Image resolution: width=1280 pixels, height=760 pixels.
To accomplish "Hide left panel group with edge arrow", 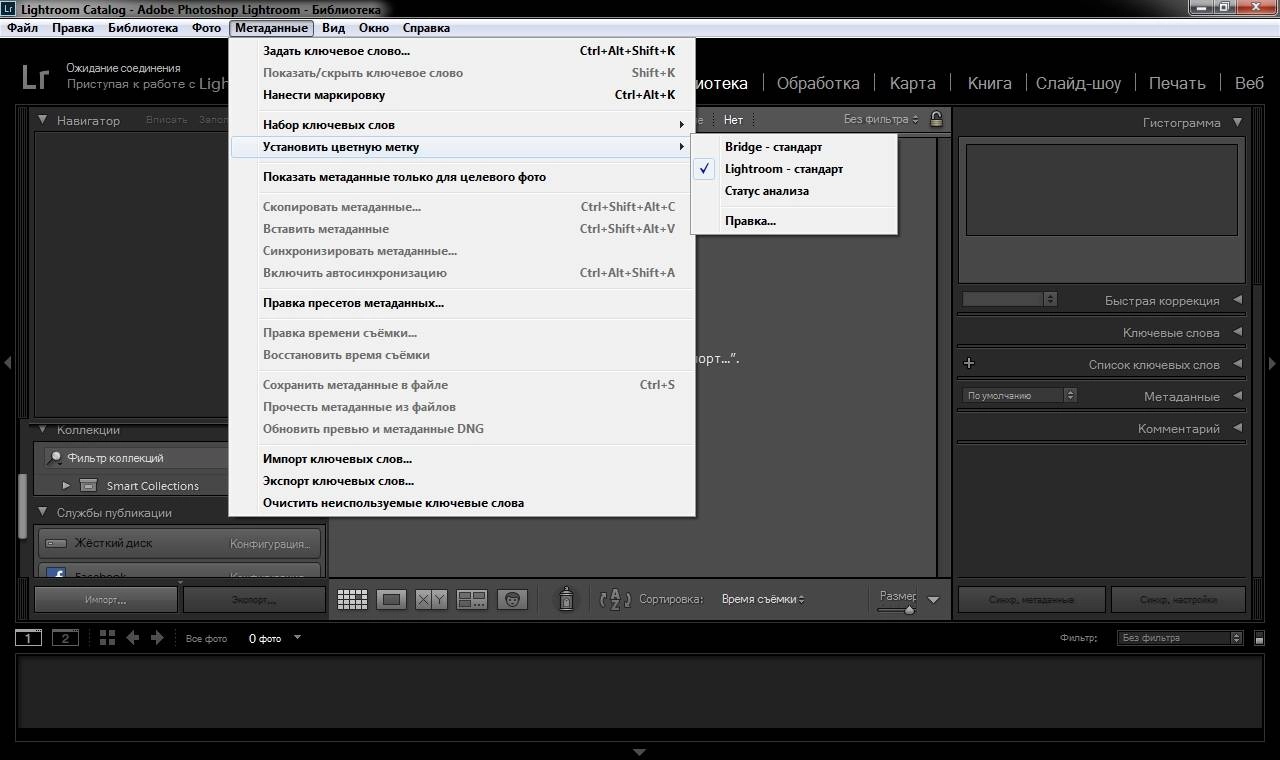I will (x=8, y=363).
